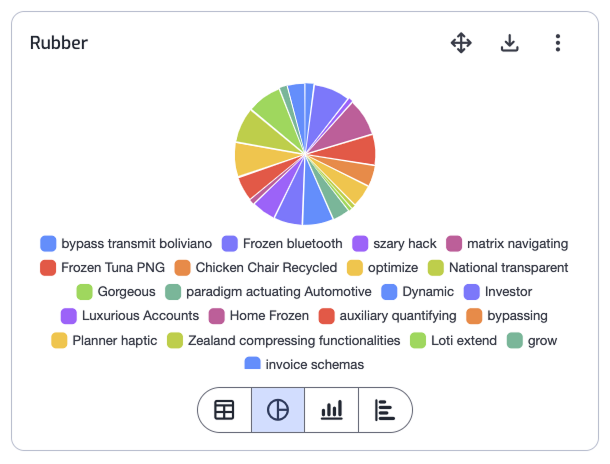This screenshot has width=610, height=464.
Task: Click matrix navigating legend label
Action: [x=517, y=244]
